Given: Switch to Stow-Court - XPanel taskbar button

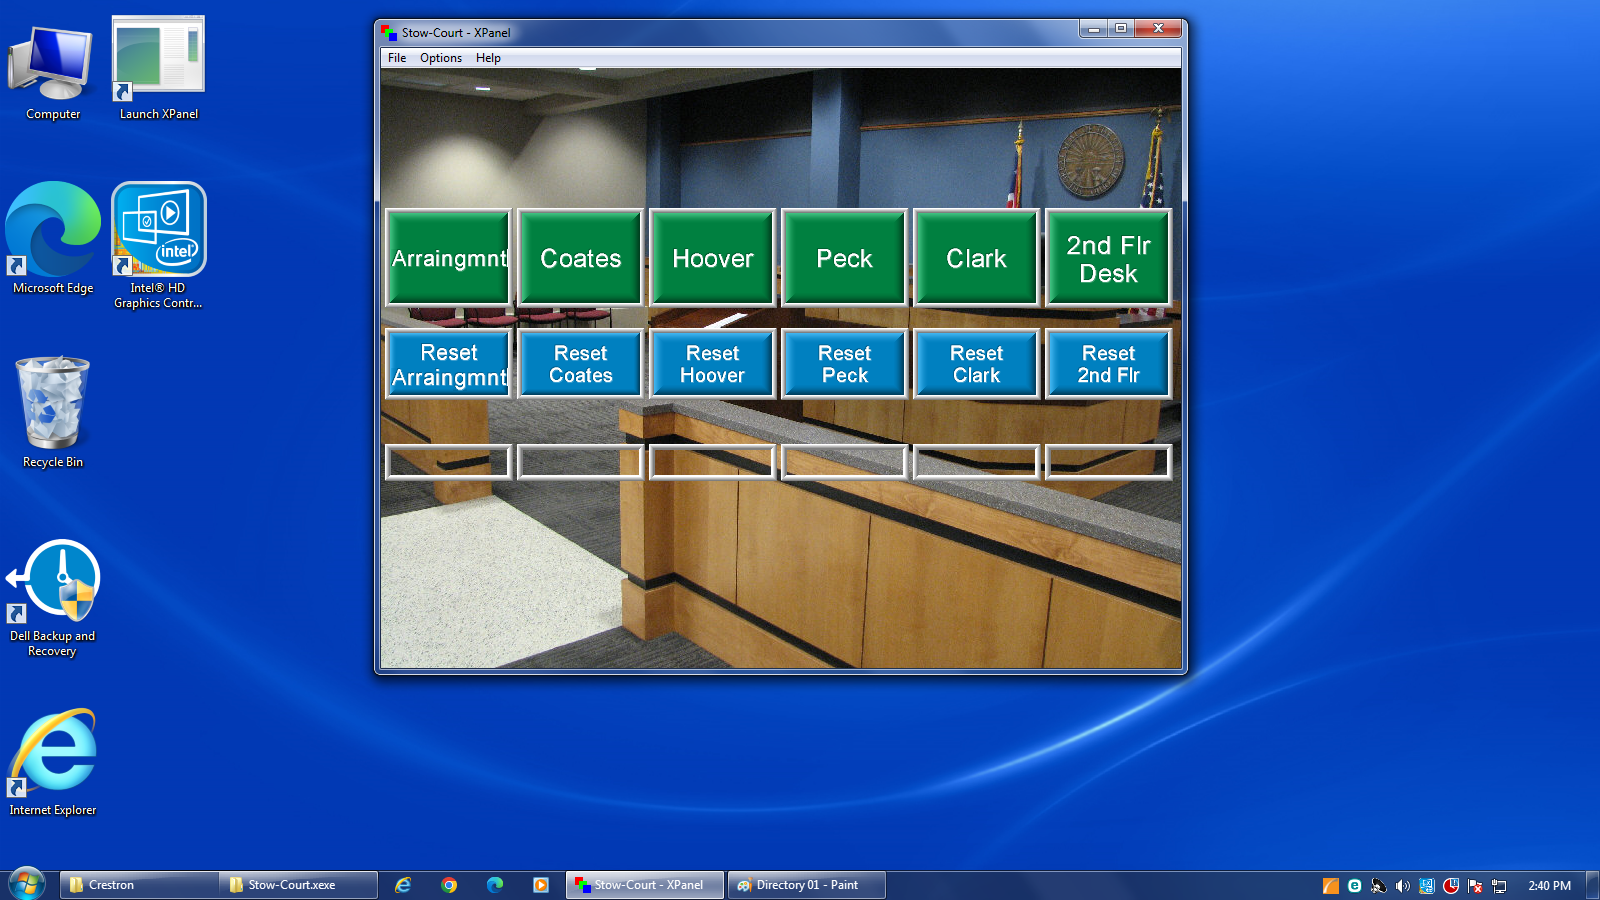Looking at the screenshot, I should [x=645, y=885].
